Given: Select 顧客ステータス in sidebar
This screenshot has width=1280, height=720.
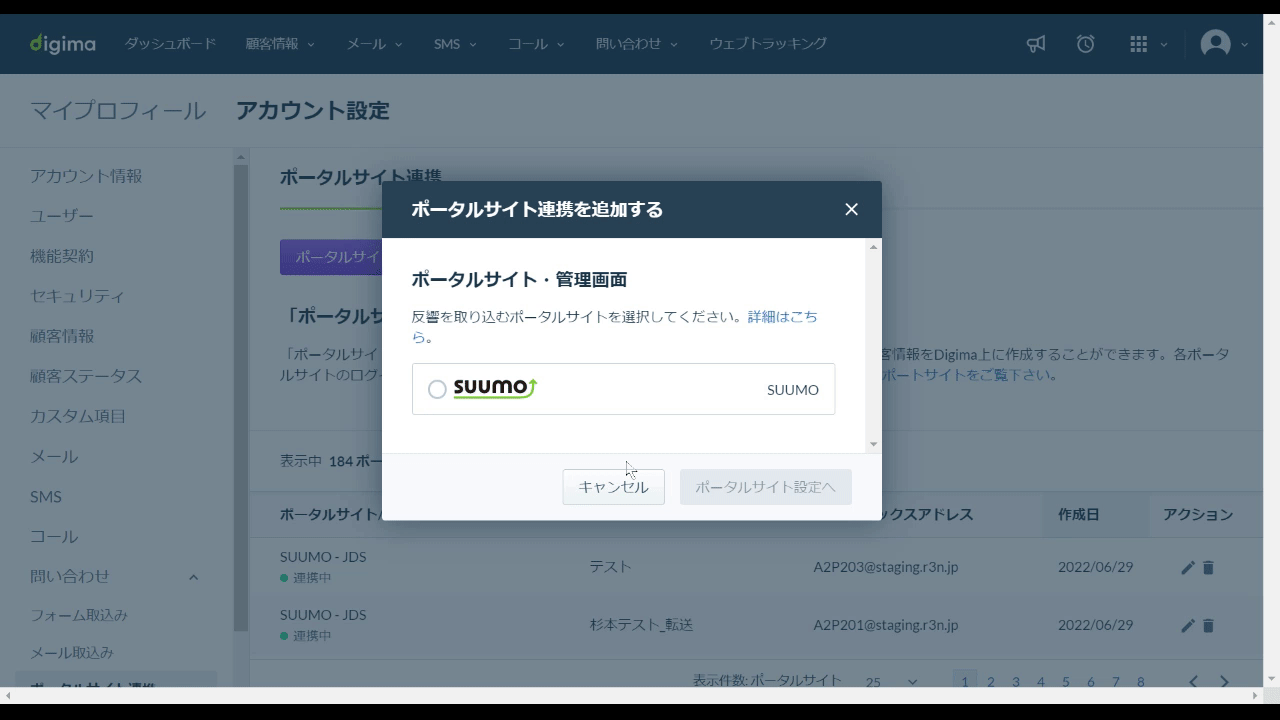Looking at the screenshot, I should click(x=86, y=376).
